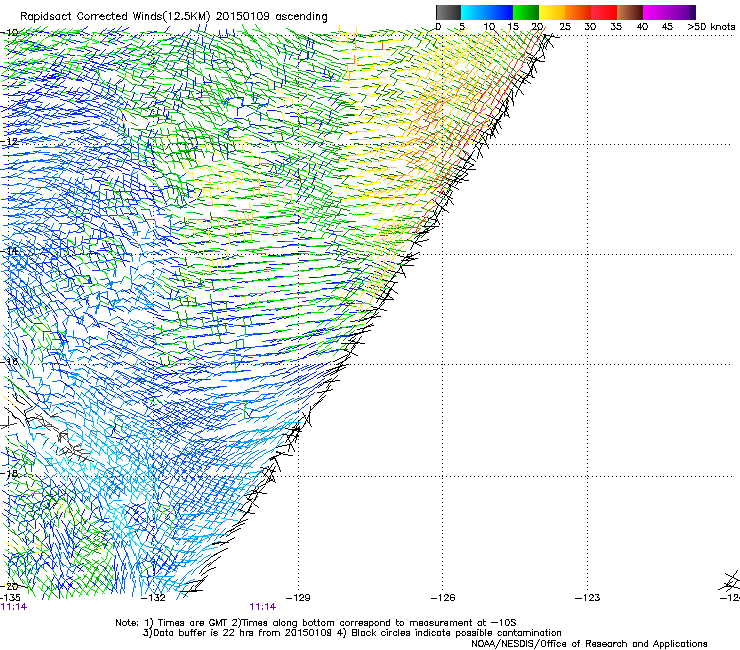
Task: Select the -14 latitude axis label
Action: tap(10, 251)
